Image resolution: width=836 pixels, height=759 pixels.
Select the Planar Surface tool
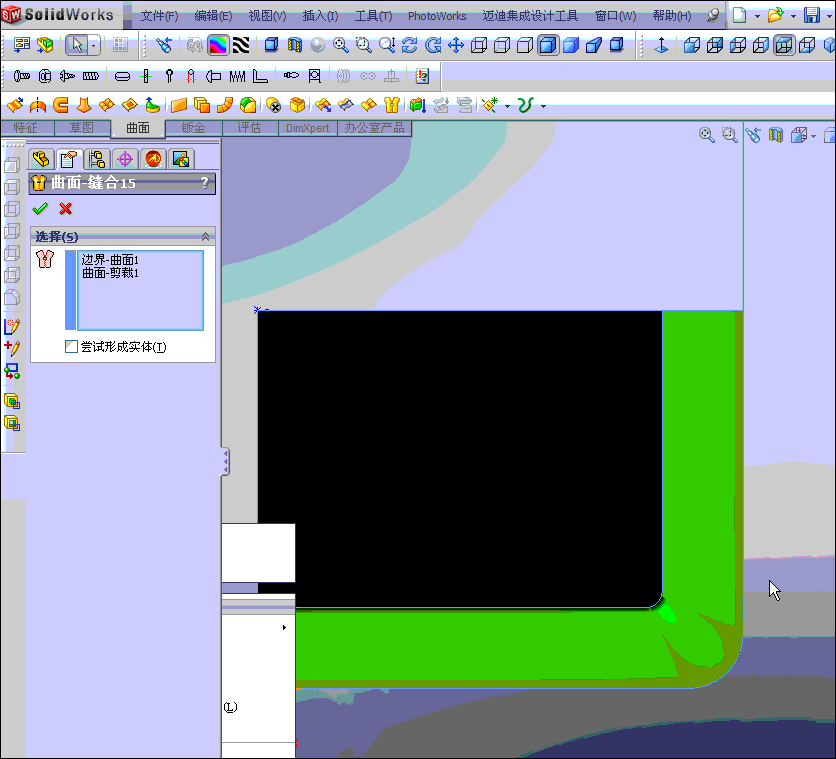[x=179, y=105]
